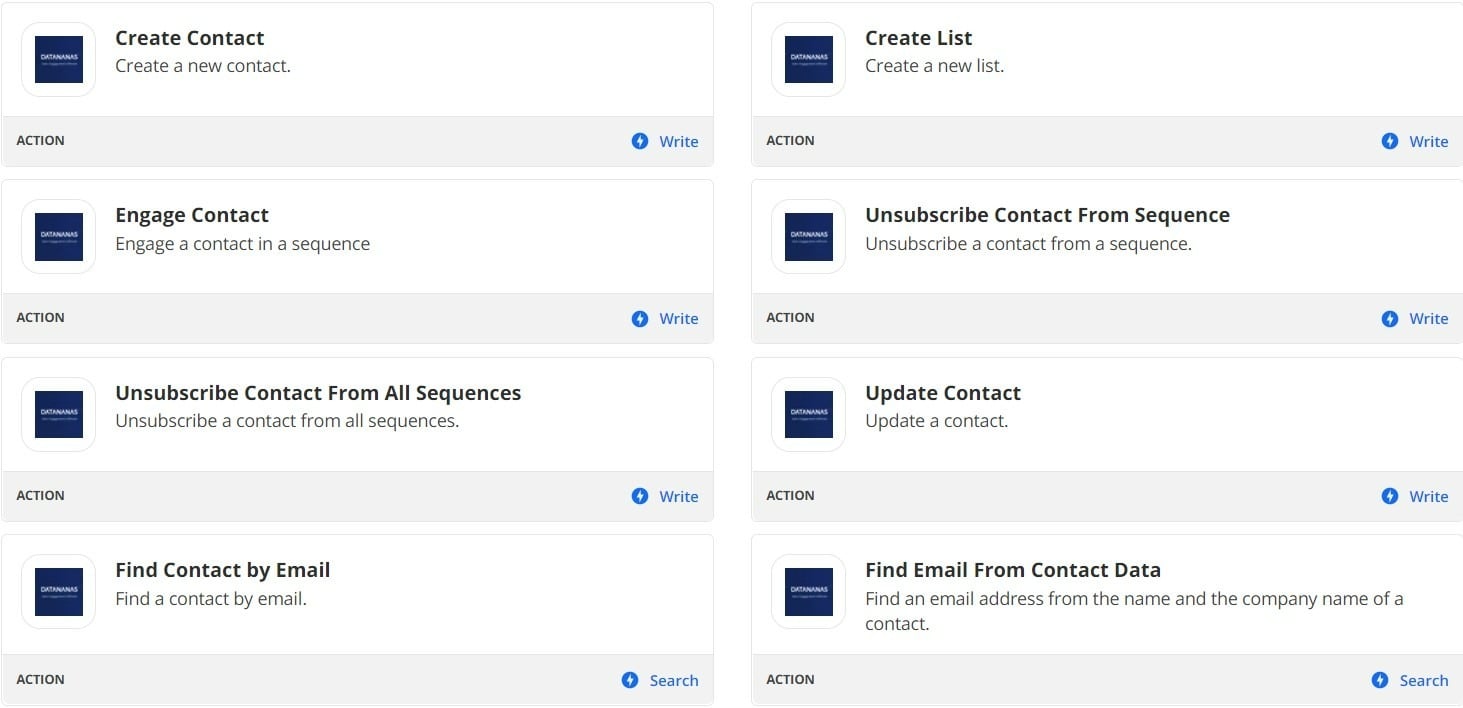The image size is (1463, 708).
Task: Click the Write label on Update Contact card
Action: click(1429, 497)
